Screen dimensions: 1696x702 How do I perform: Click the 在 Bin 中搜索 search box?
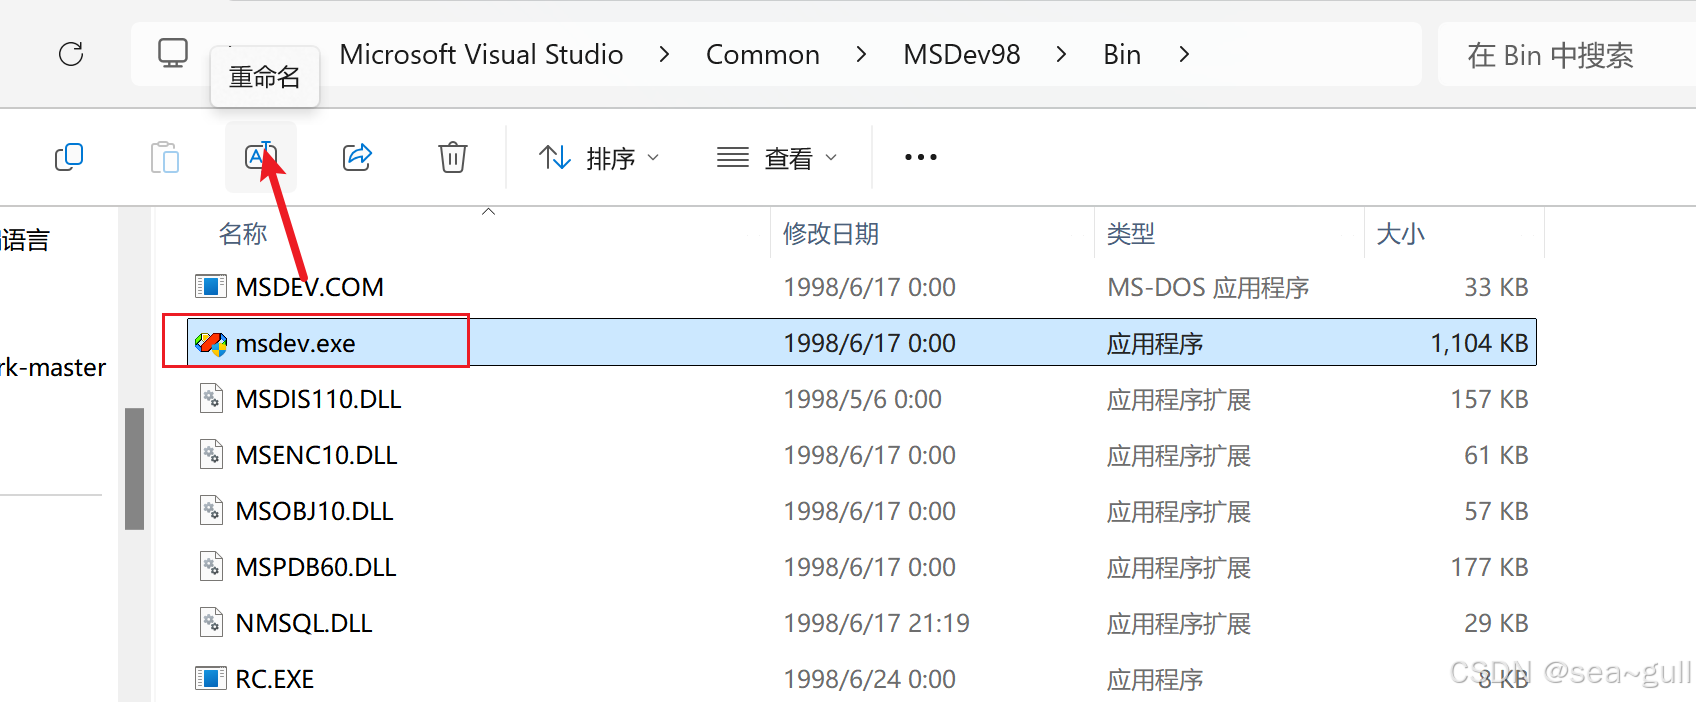1566,55
